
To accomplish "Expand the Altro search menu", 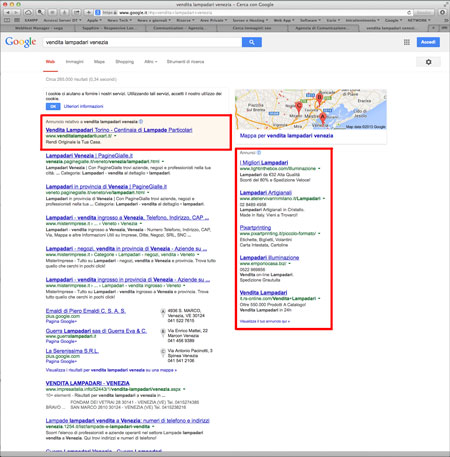I will pos(151,62).
